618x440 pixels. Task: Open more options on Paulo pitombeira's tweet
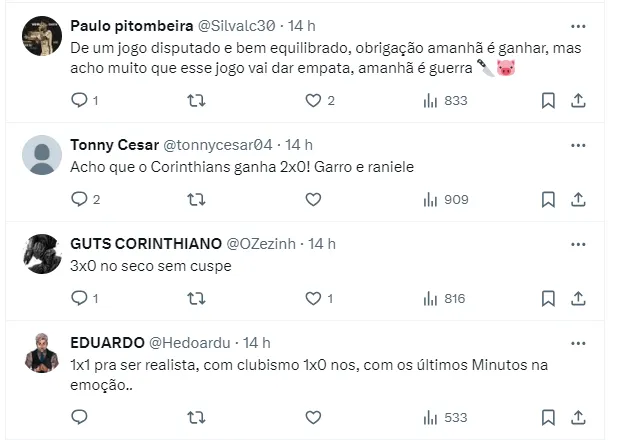(x=578, y=26)
